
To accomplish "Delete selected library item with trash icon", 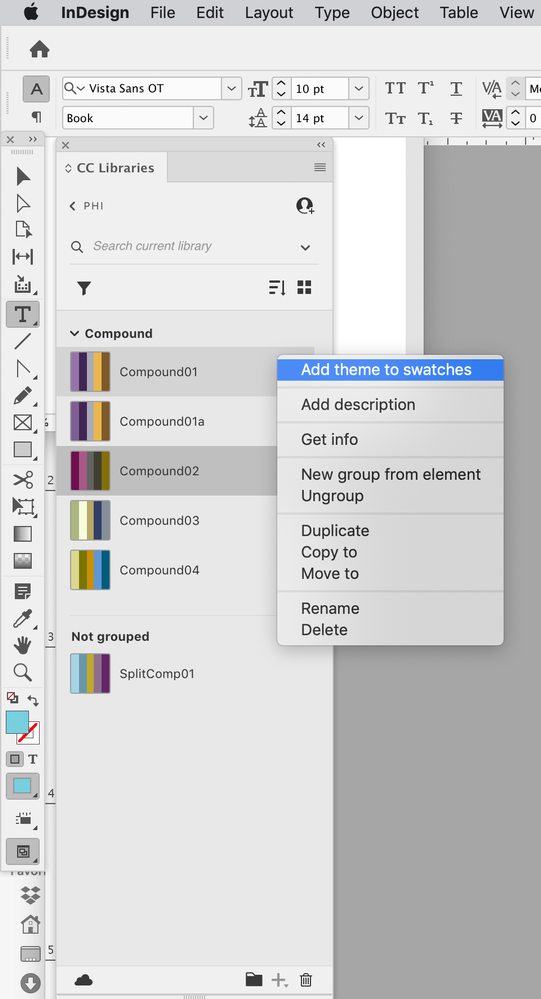I will click(306, 980).
